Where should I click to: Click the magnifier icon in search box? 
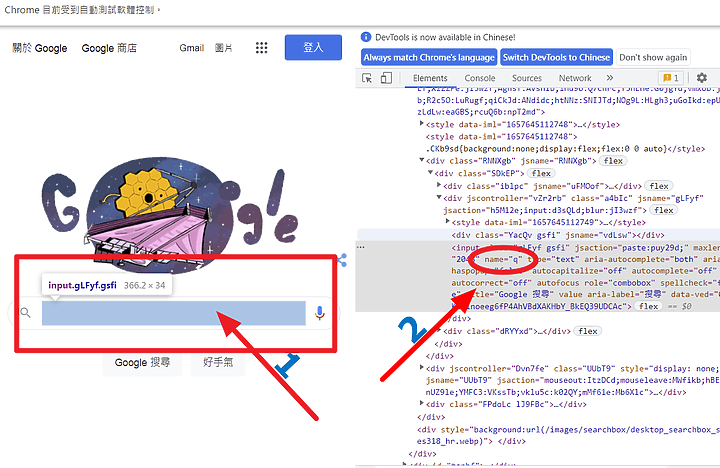pos(26,313)
